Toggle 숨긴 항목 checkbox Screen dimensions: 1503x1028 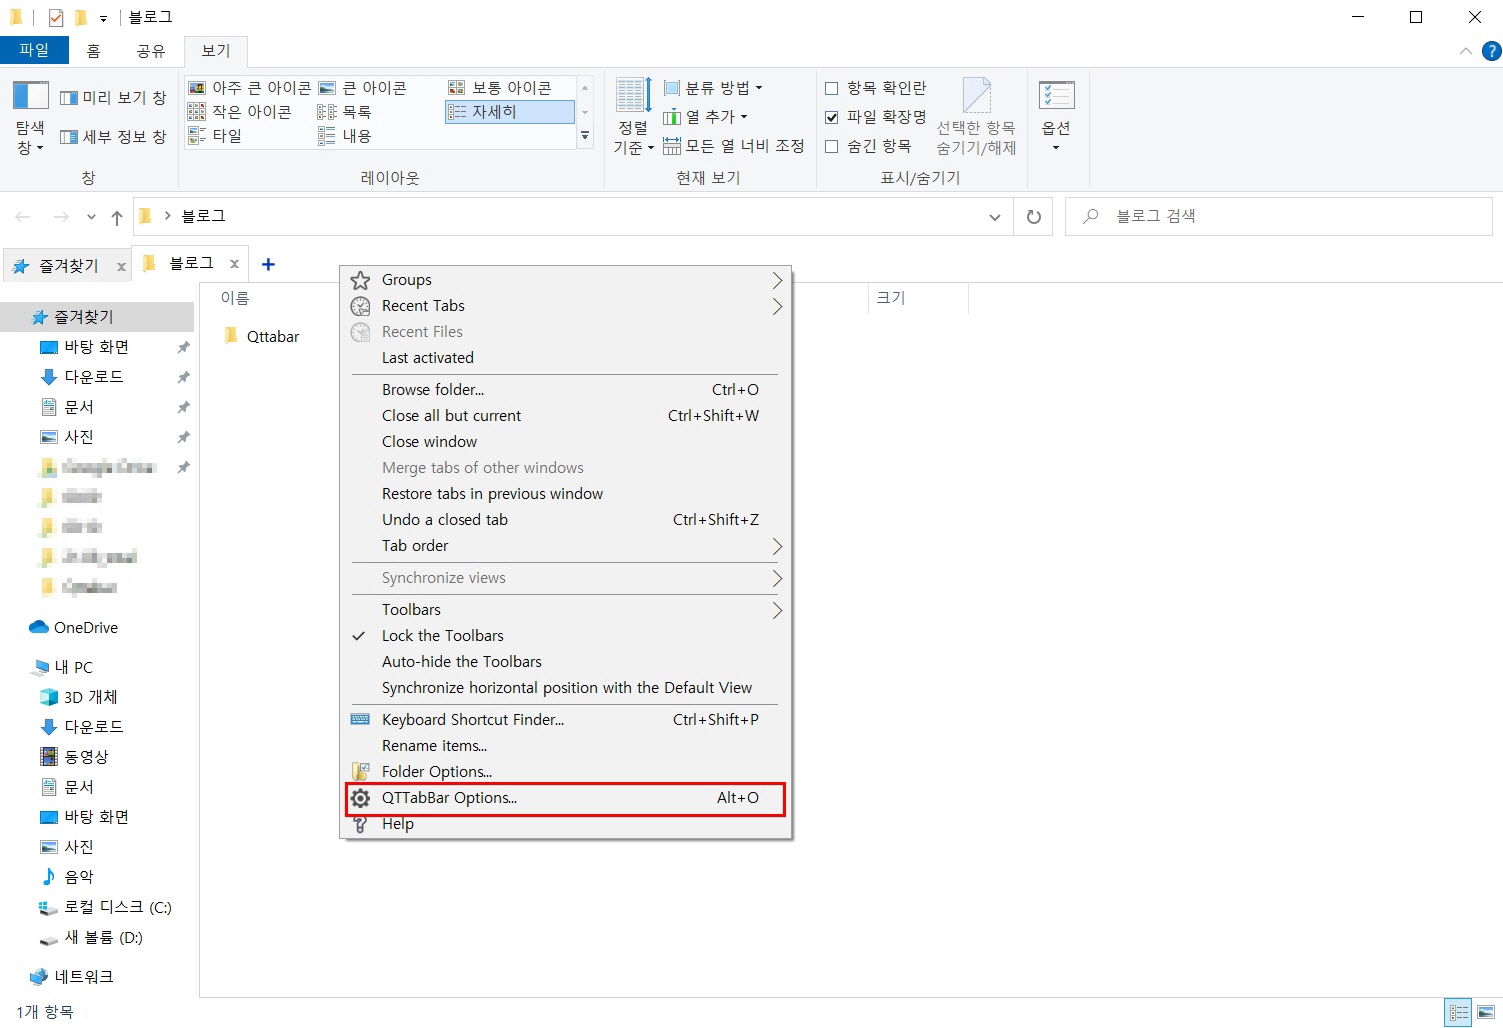click(x=831, y=146)
